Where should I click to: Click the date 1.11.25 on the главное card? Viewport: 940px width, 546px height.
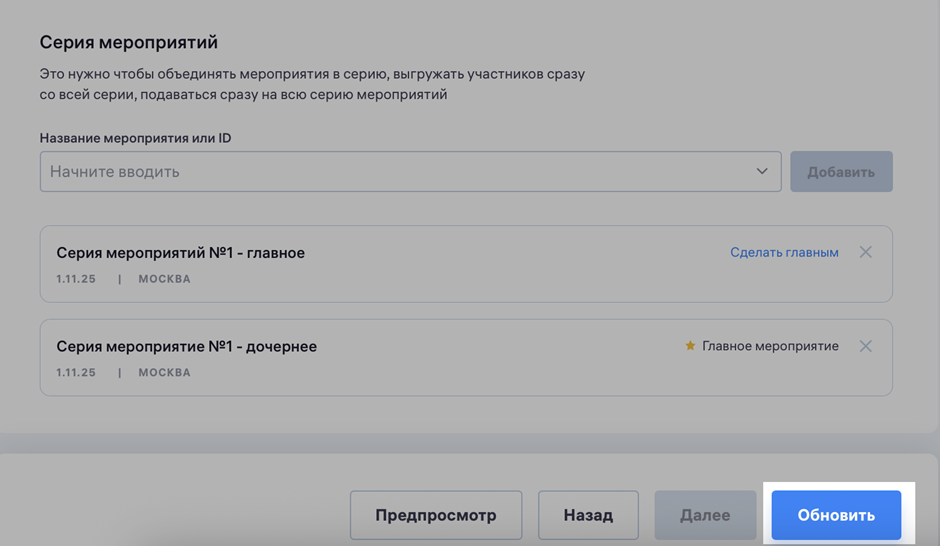coord(76,279)
